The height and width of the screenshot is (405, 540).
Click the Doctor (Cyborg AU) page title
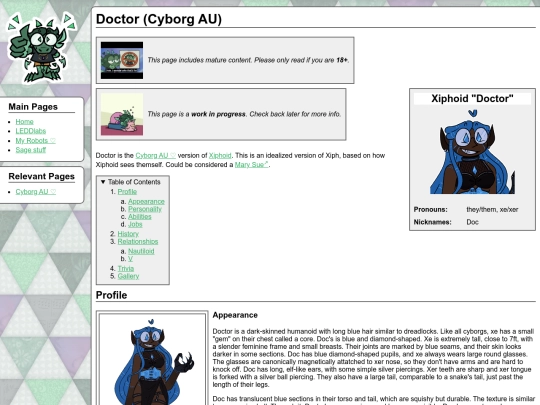tap(159, 19)
